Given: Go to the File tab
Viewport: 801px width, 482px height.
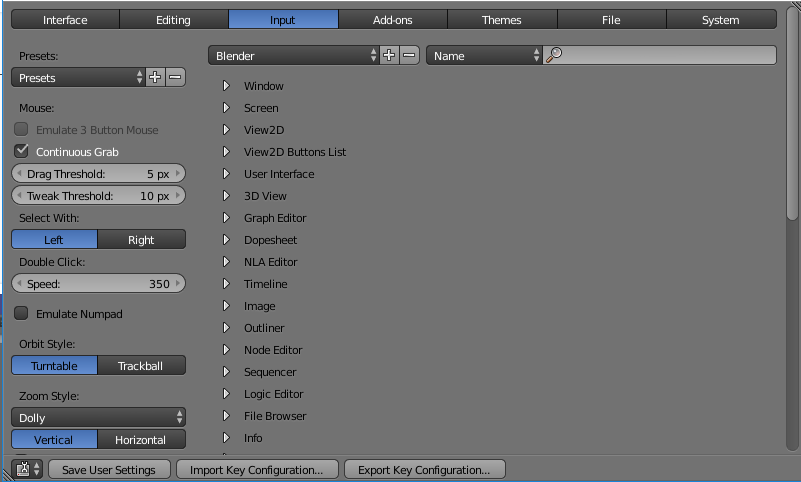Looking at the screenshot, I should [x=611, y=19].
